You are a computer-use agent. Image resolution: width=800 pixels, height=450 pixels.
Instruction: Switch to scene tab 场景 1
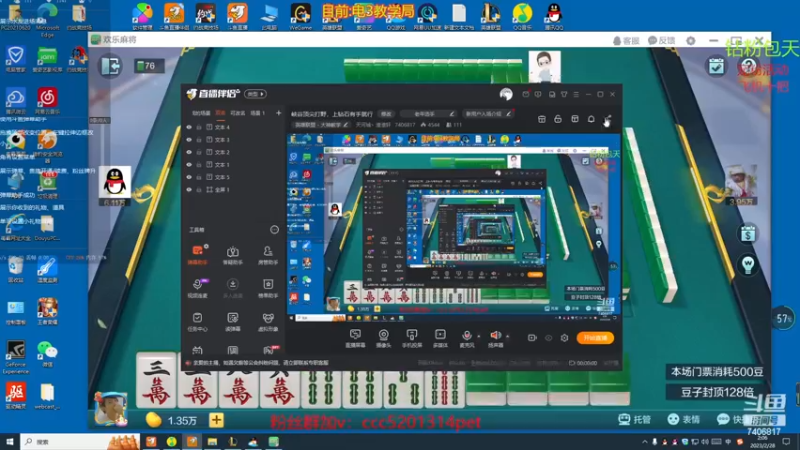click(258, 113)
